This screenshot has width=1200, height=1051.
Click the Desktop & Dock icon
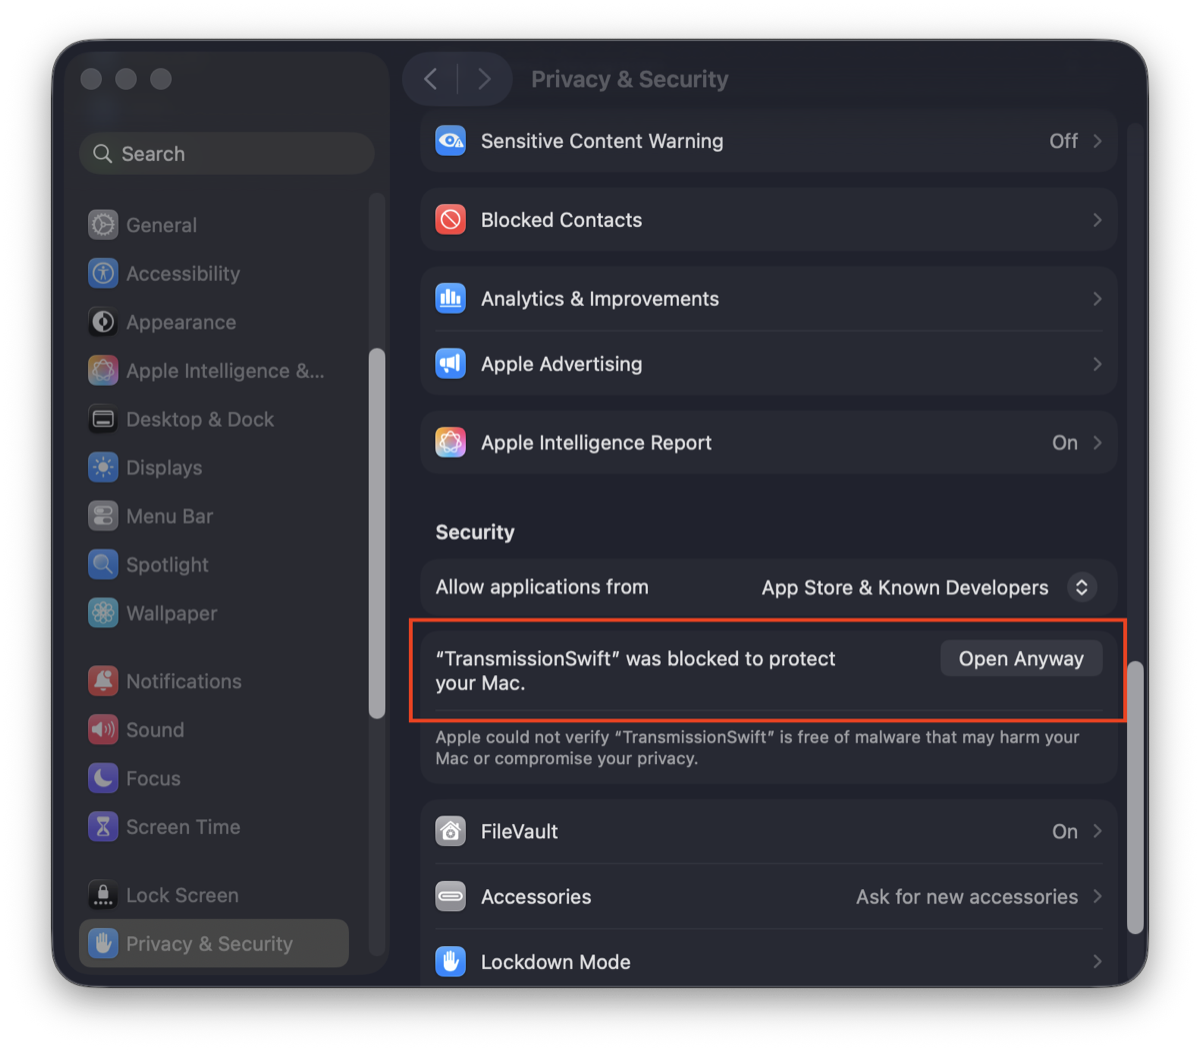tap(103, 419)
